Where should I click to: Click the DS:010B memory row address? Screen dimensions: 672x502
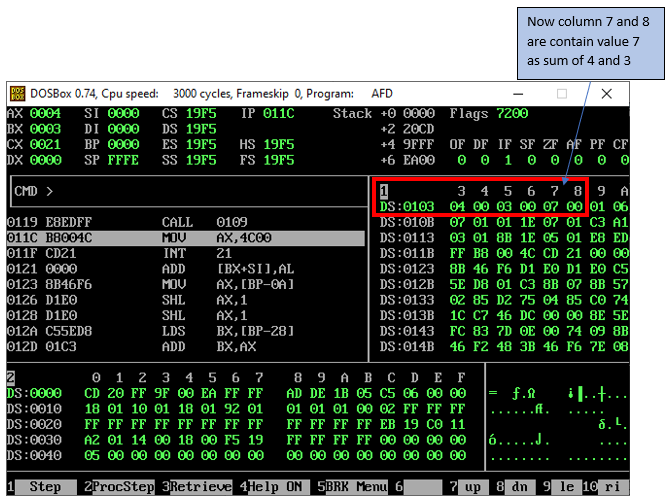click(x=407, y=222)
